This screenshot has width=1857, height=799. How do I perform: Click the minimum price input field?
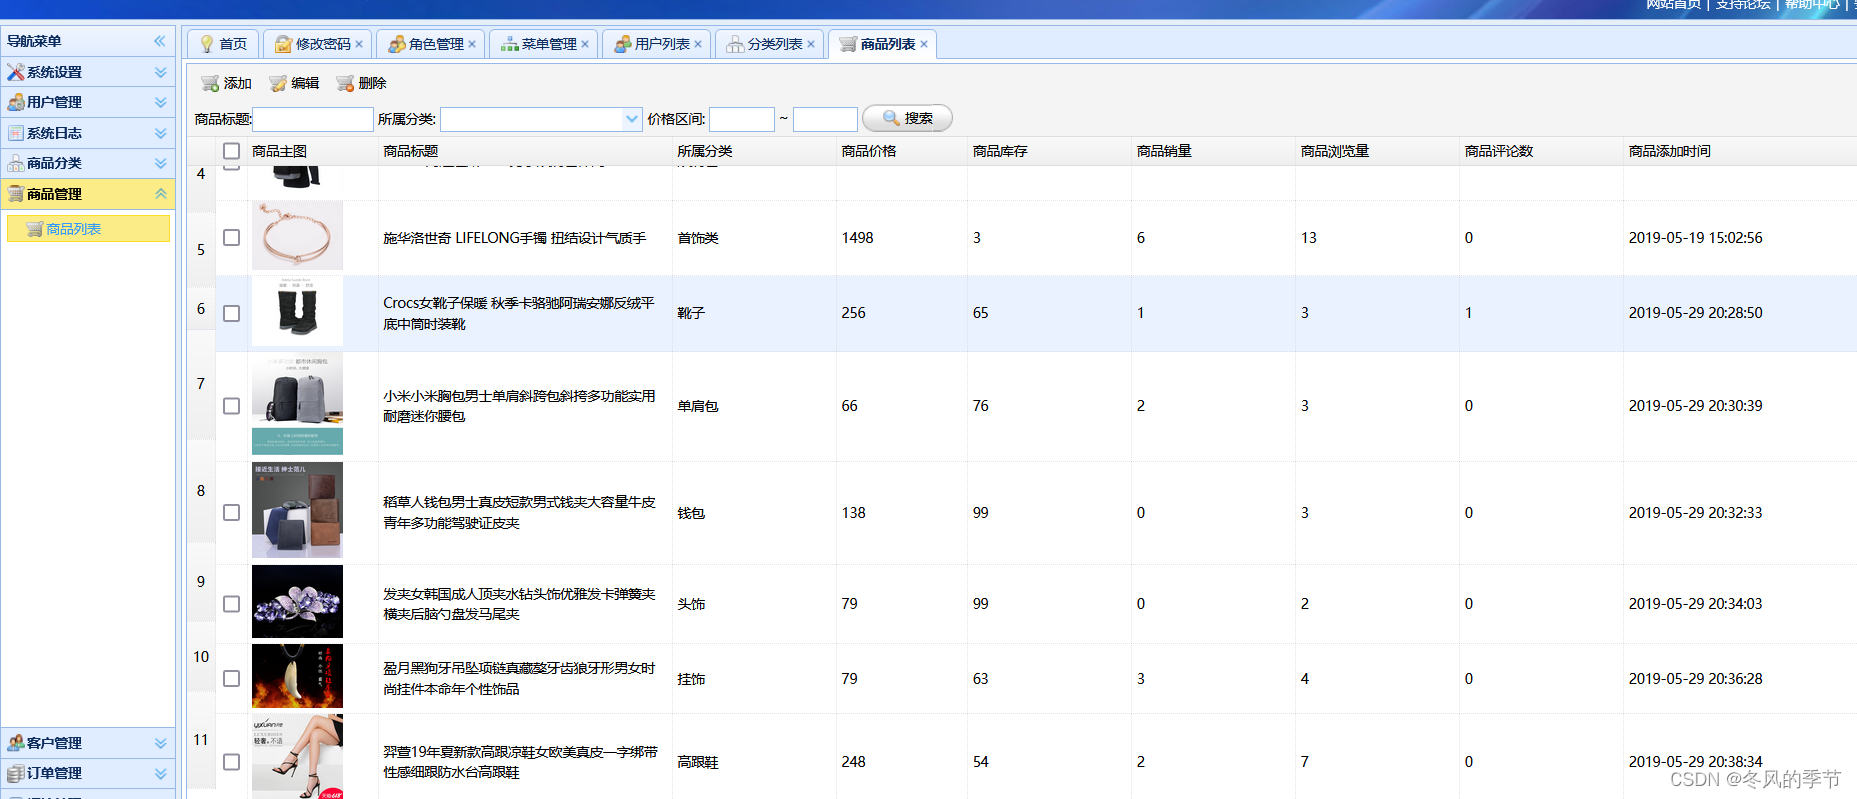[x=742, y=119]
